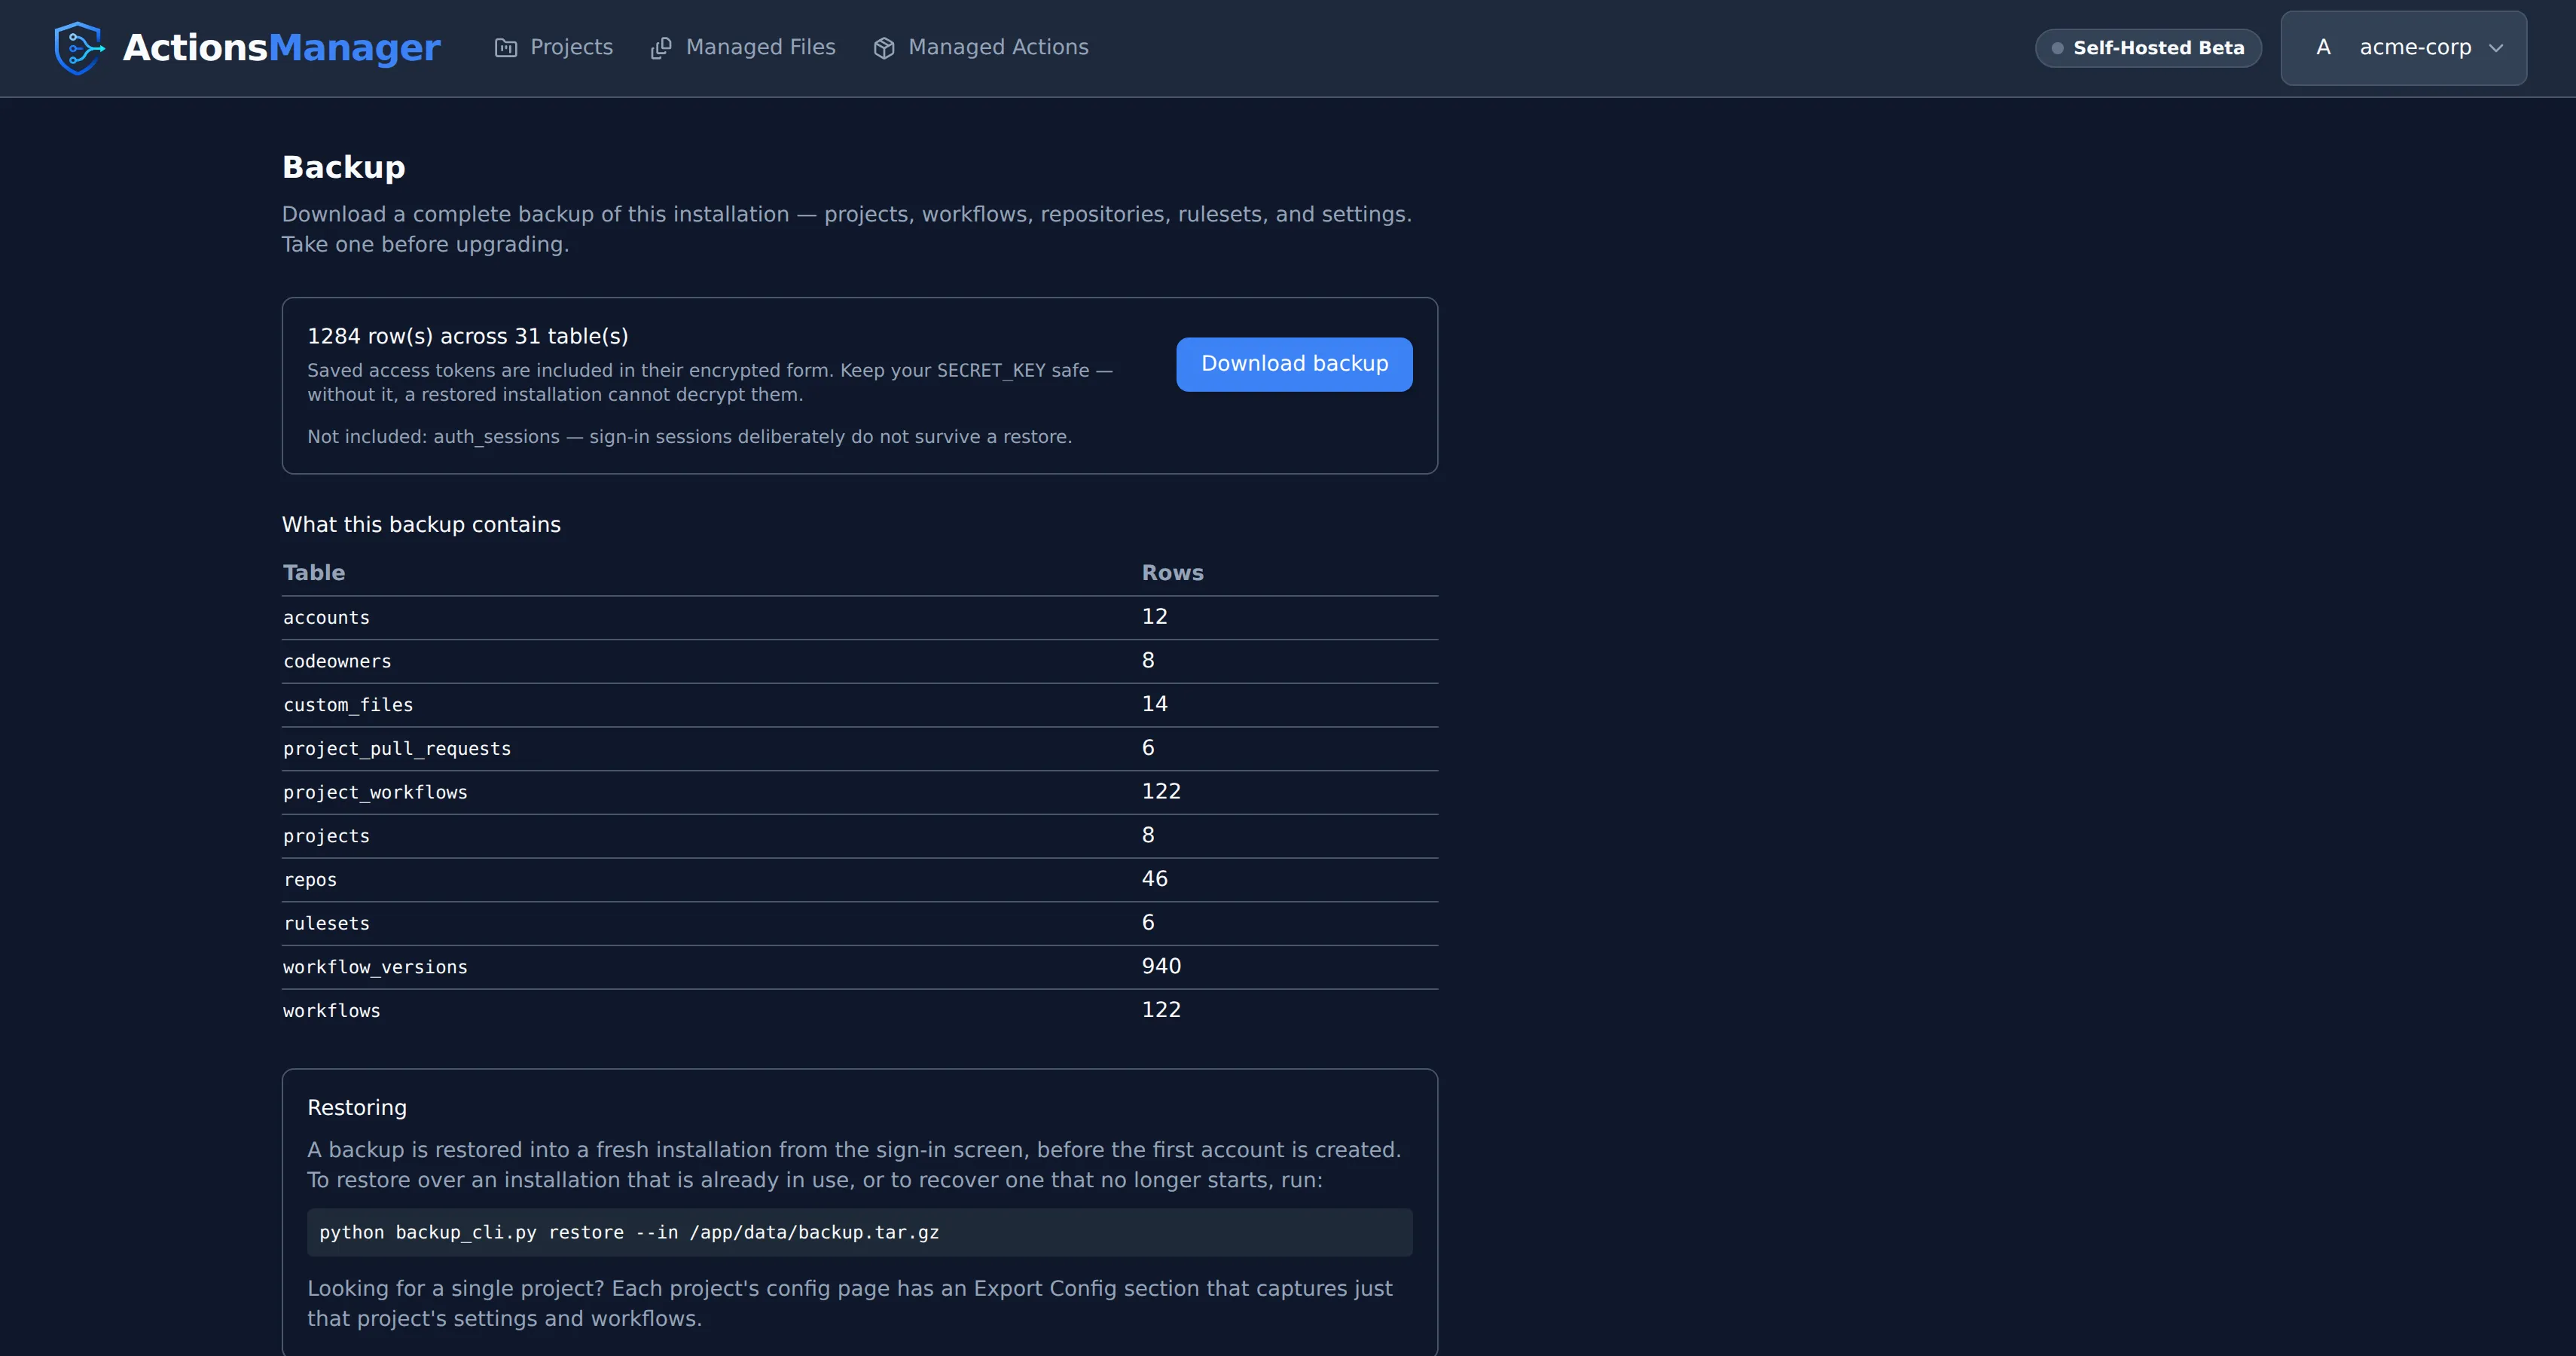Click the 'What this backup contains' heading

[421, 525]
